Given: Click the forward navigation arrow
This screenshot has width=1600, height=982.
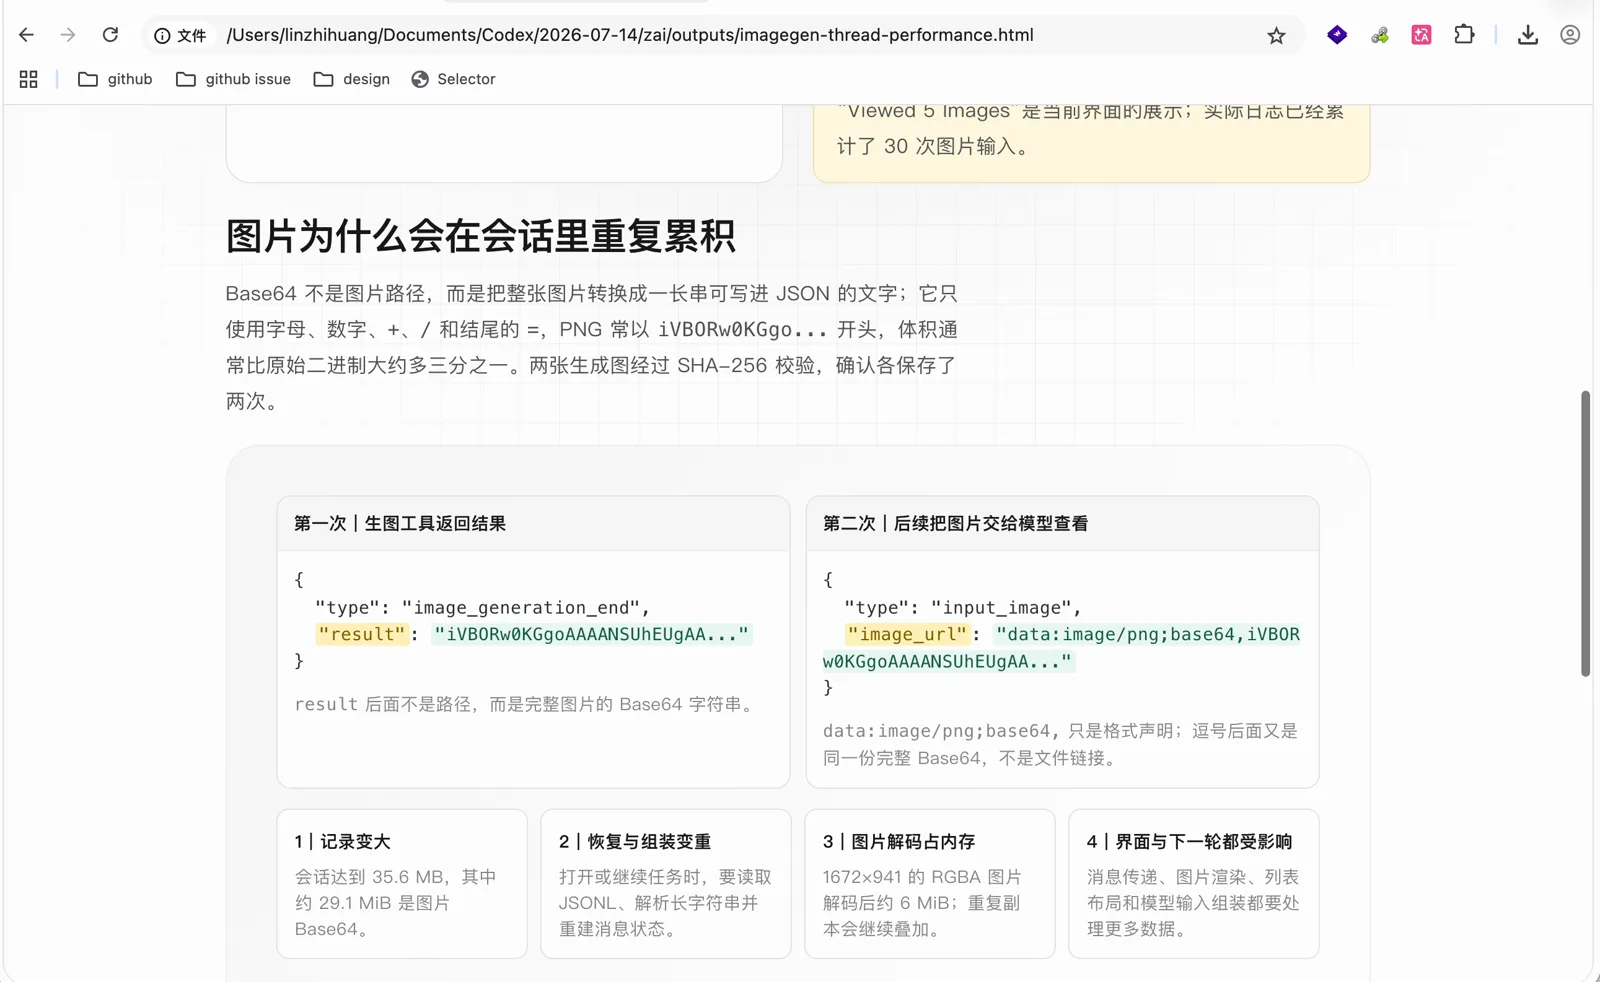Looking at the screenshot, I should point(68,35).
